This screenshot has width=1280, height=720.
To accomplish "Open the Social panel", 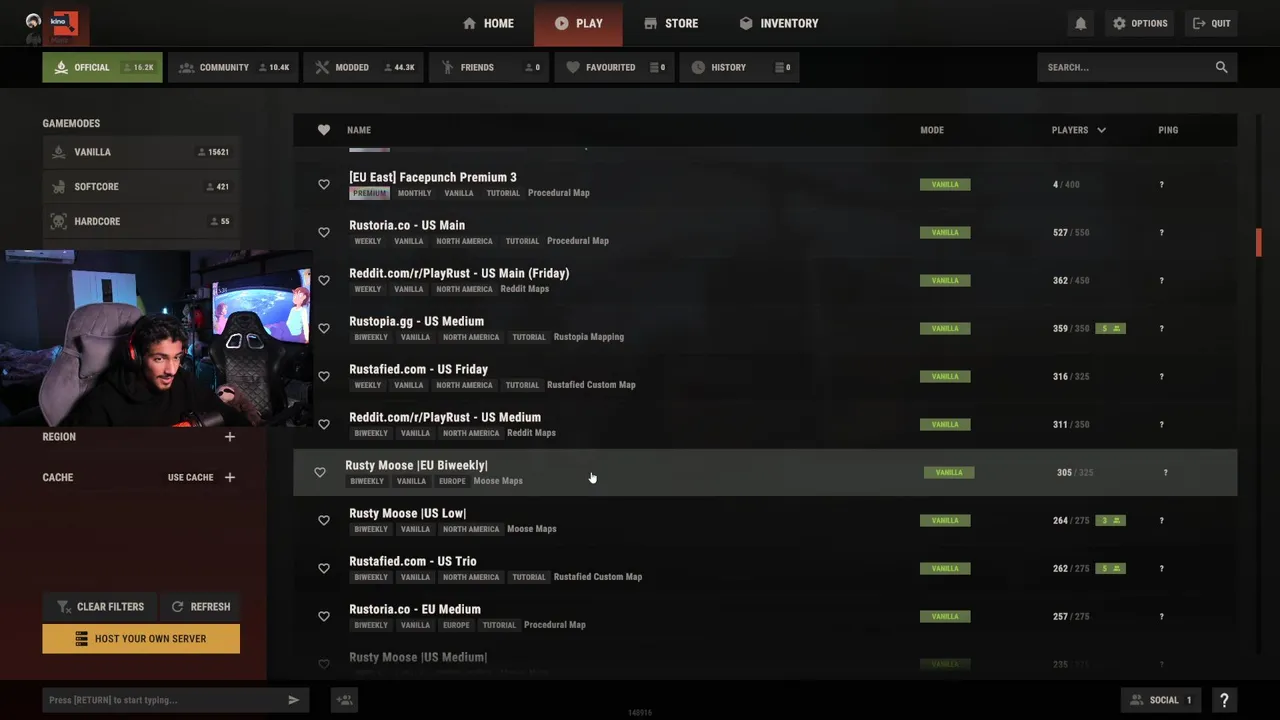I will point(1163,700).
